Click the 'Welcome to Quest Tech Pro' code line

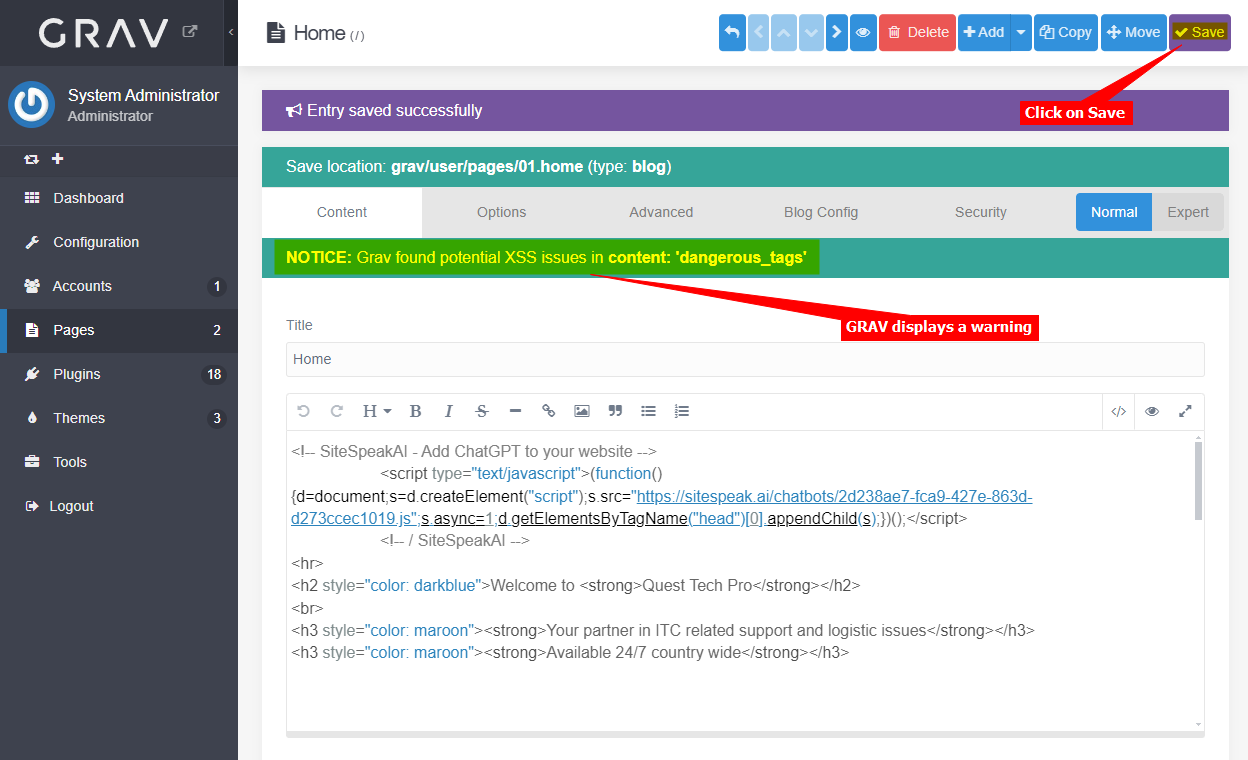tap(575, 585)
